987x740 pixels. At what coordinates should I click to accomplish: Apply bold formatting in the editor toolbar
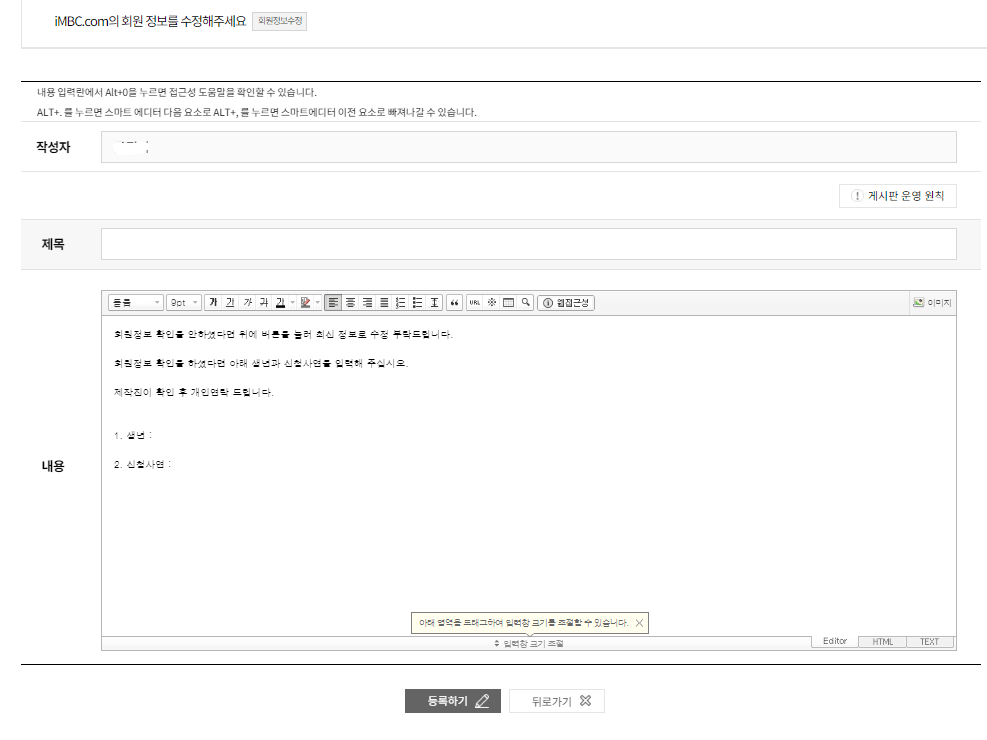pyautogui.click(x=214, y=302)
